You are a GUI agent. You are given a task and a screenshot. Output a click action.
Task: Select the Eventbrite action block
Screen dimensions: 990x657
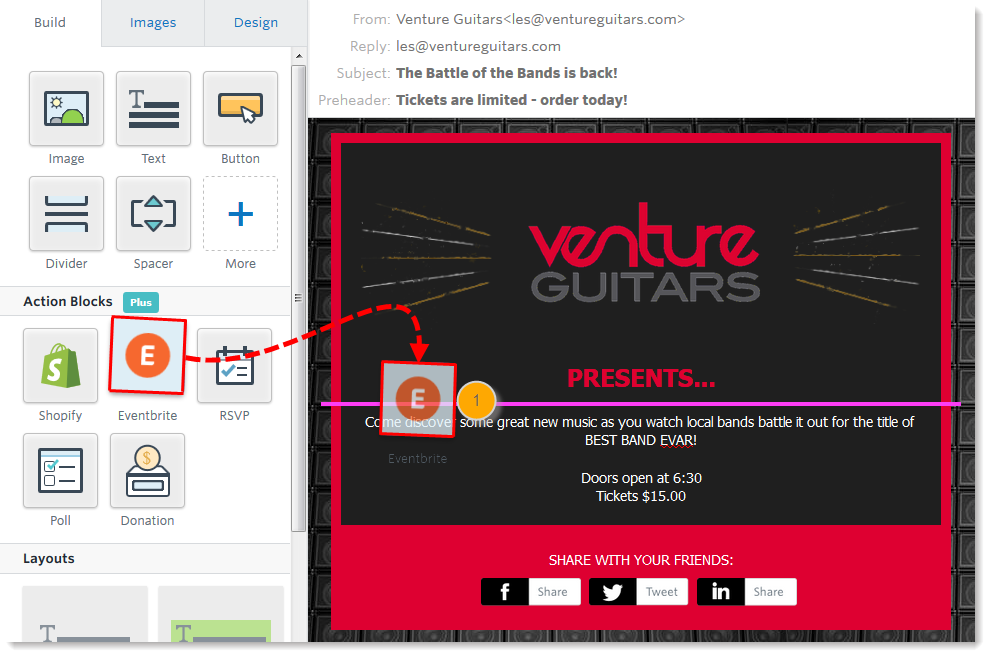point(148,356)
